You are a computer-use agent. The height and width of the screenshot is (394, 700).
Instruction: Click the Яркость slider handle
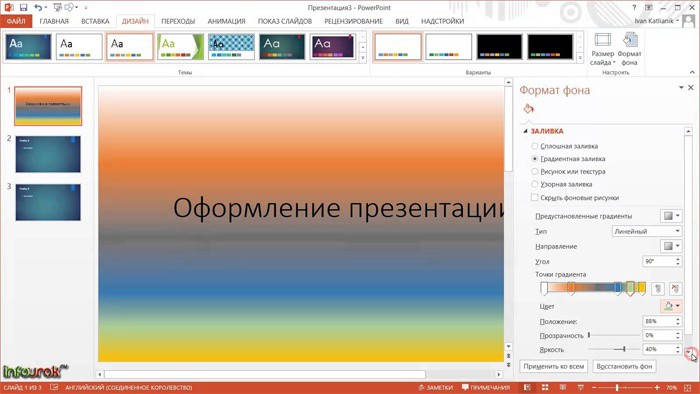coord(624,349)
